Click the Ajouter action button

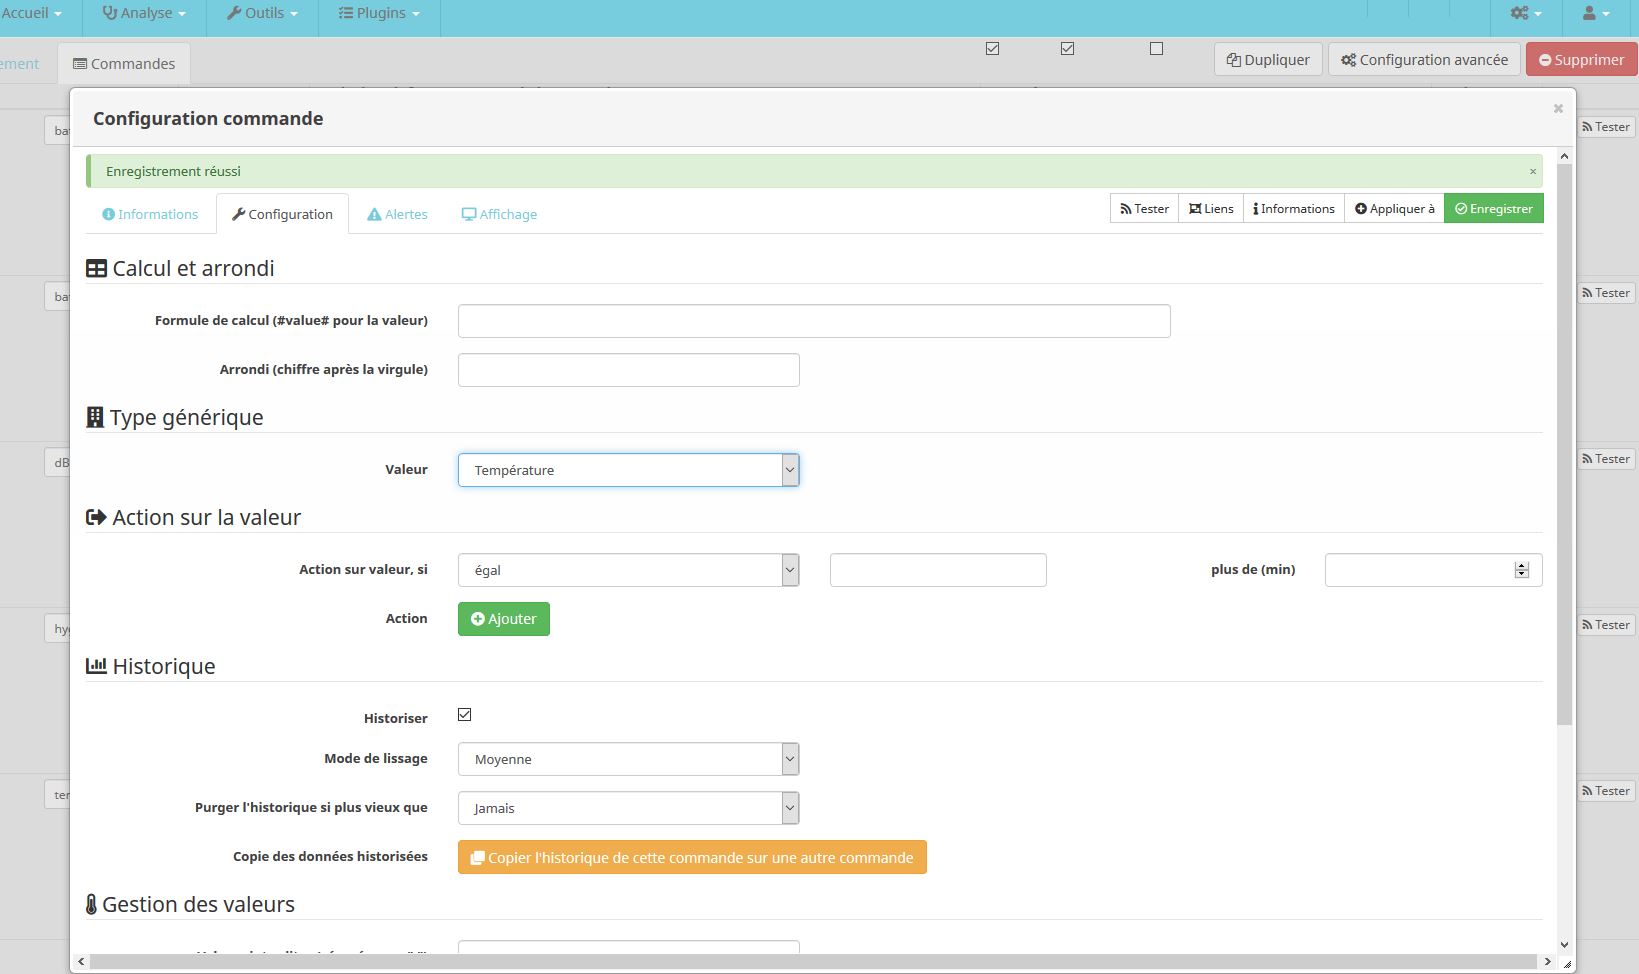coord(504,619)
